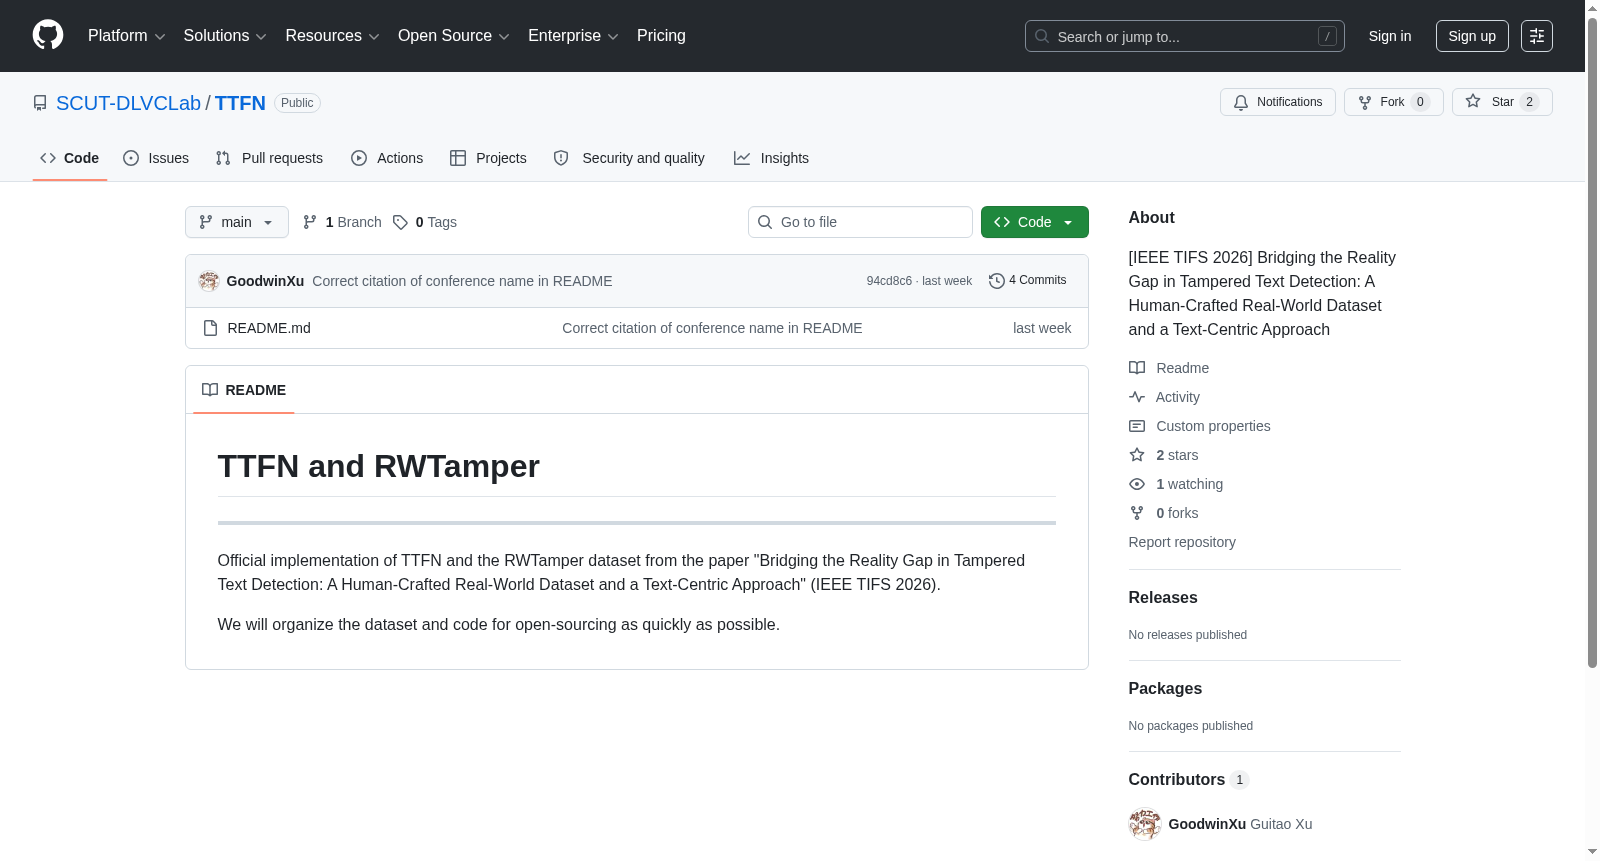This screenshot has height=861, width=1600.
Task: Open the Releases heading link
Action: click(1163, 598)
